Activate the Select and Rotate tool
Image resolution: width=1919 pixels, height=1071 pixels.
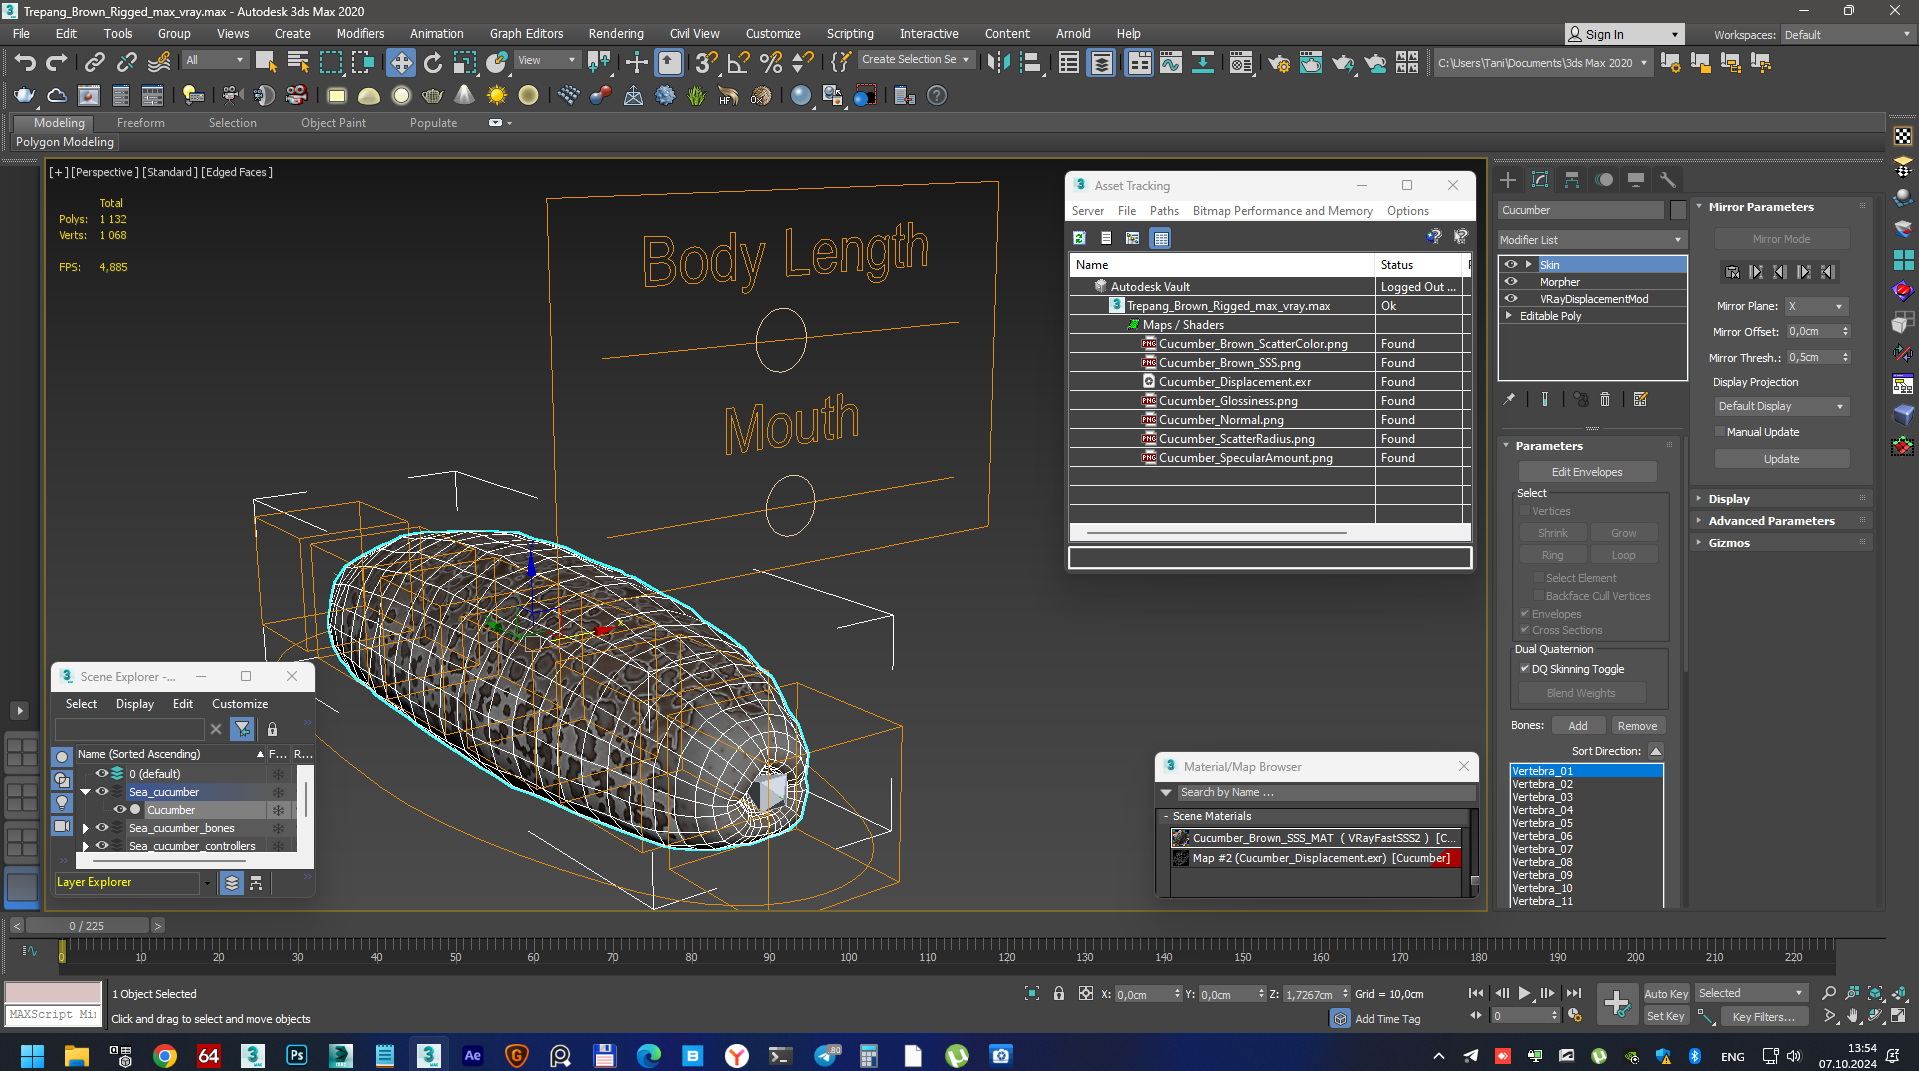432,63
